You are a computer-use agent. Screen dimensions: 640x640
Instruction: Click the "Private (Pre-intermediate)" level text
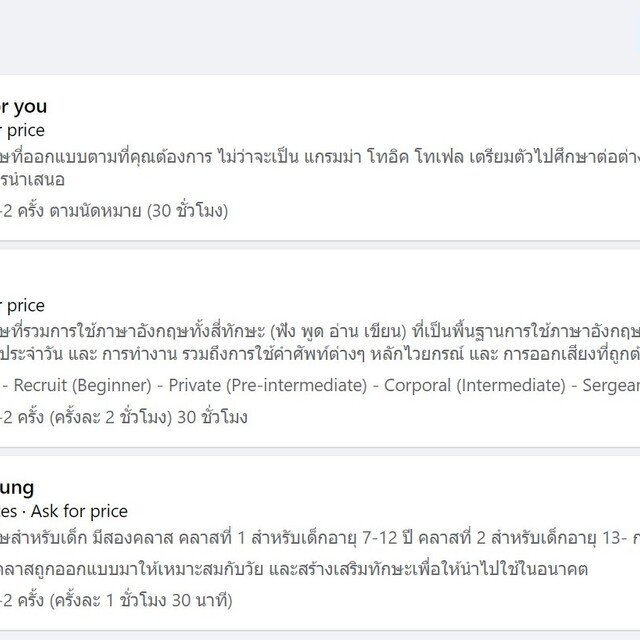pos(265,385)
